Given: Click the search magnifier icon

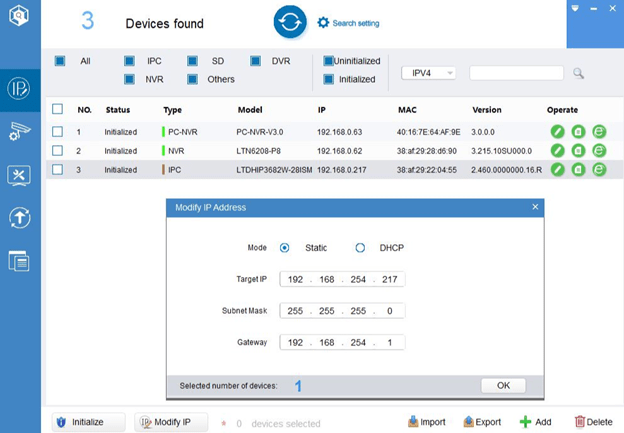Looking at the screenshot, I should pos(578,73).
